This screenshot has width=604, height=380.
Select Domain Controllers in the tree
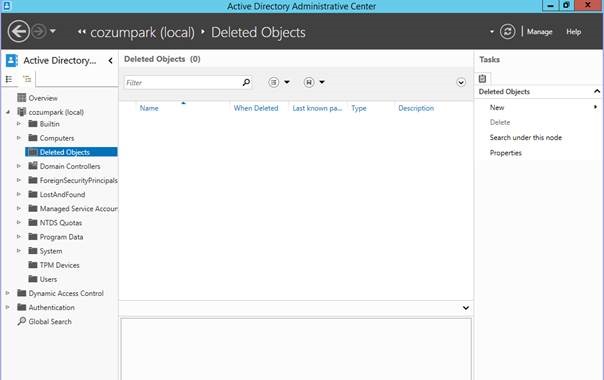[70, 166]
